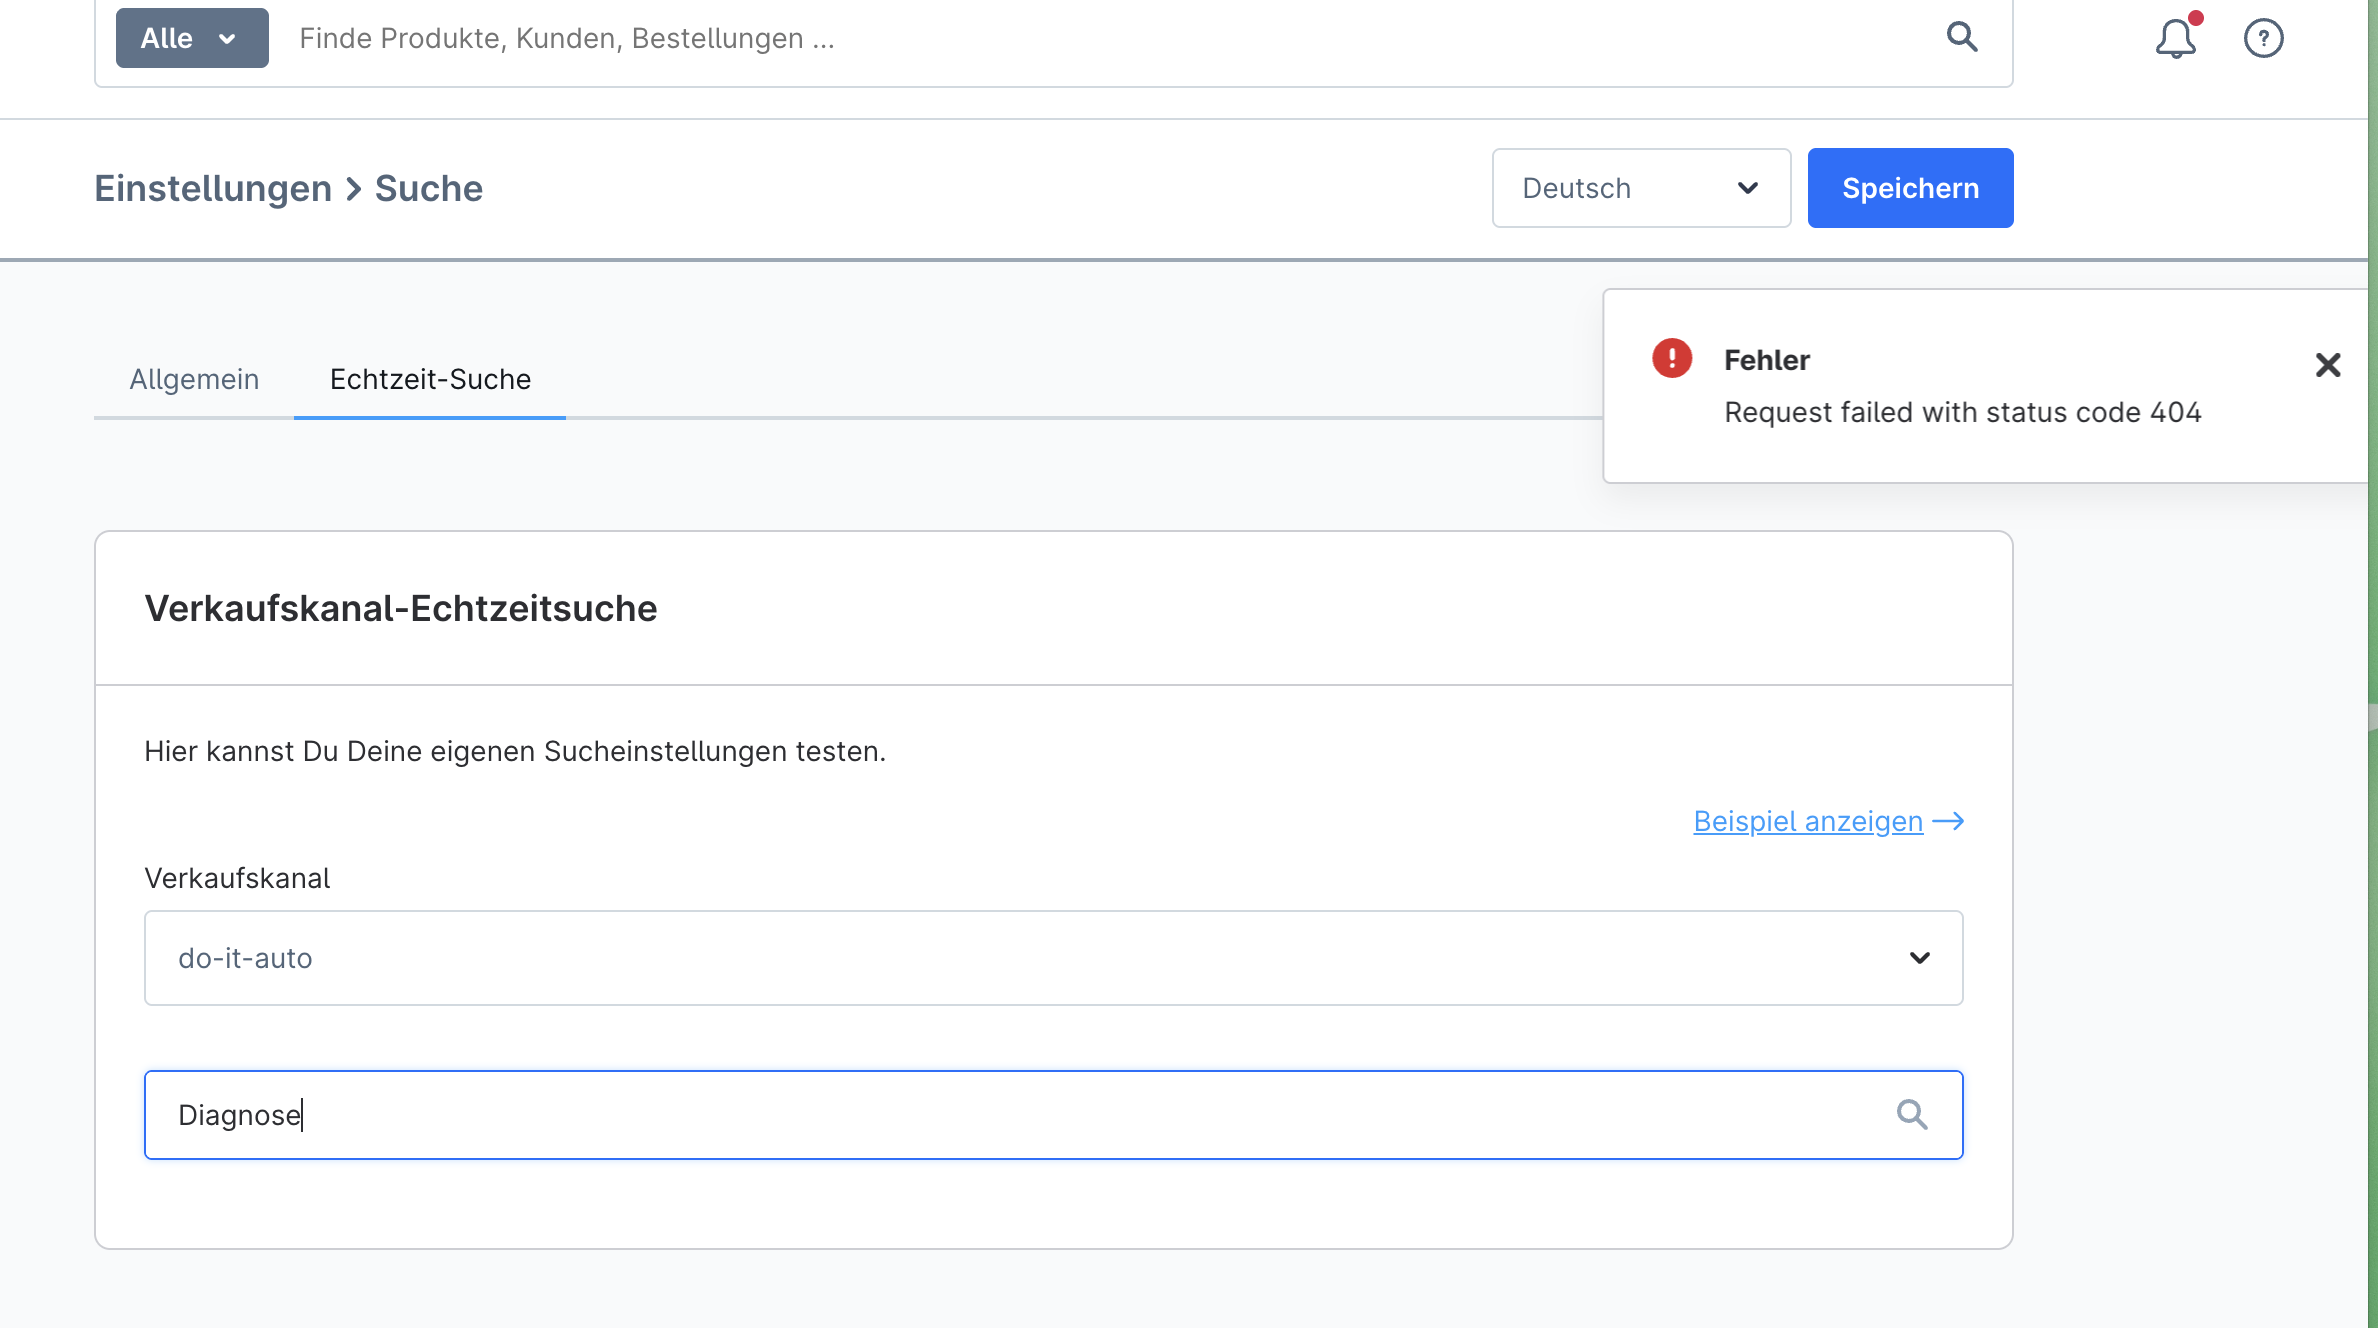
Task: Dismiss the Fehler notification with X
Action: pos(2328,365)
